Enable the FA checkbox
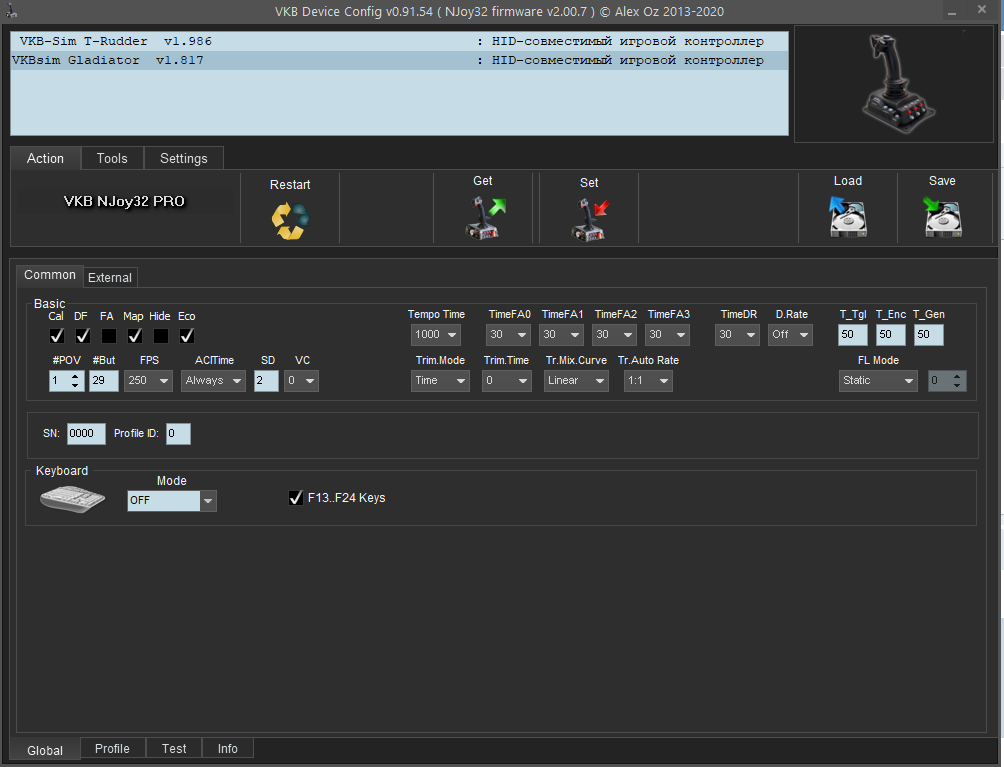1004x767 pixels. tap(108, 336)
